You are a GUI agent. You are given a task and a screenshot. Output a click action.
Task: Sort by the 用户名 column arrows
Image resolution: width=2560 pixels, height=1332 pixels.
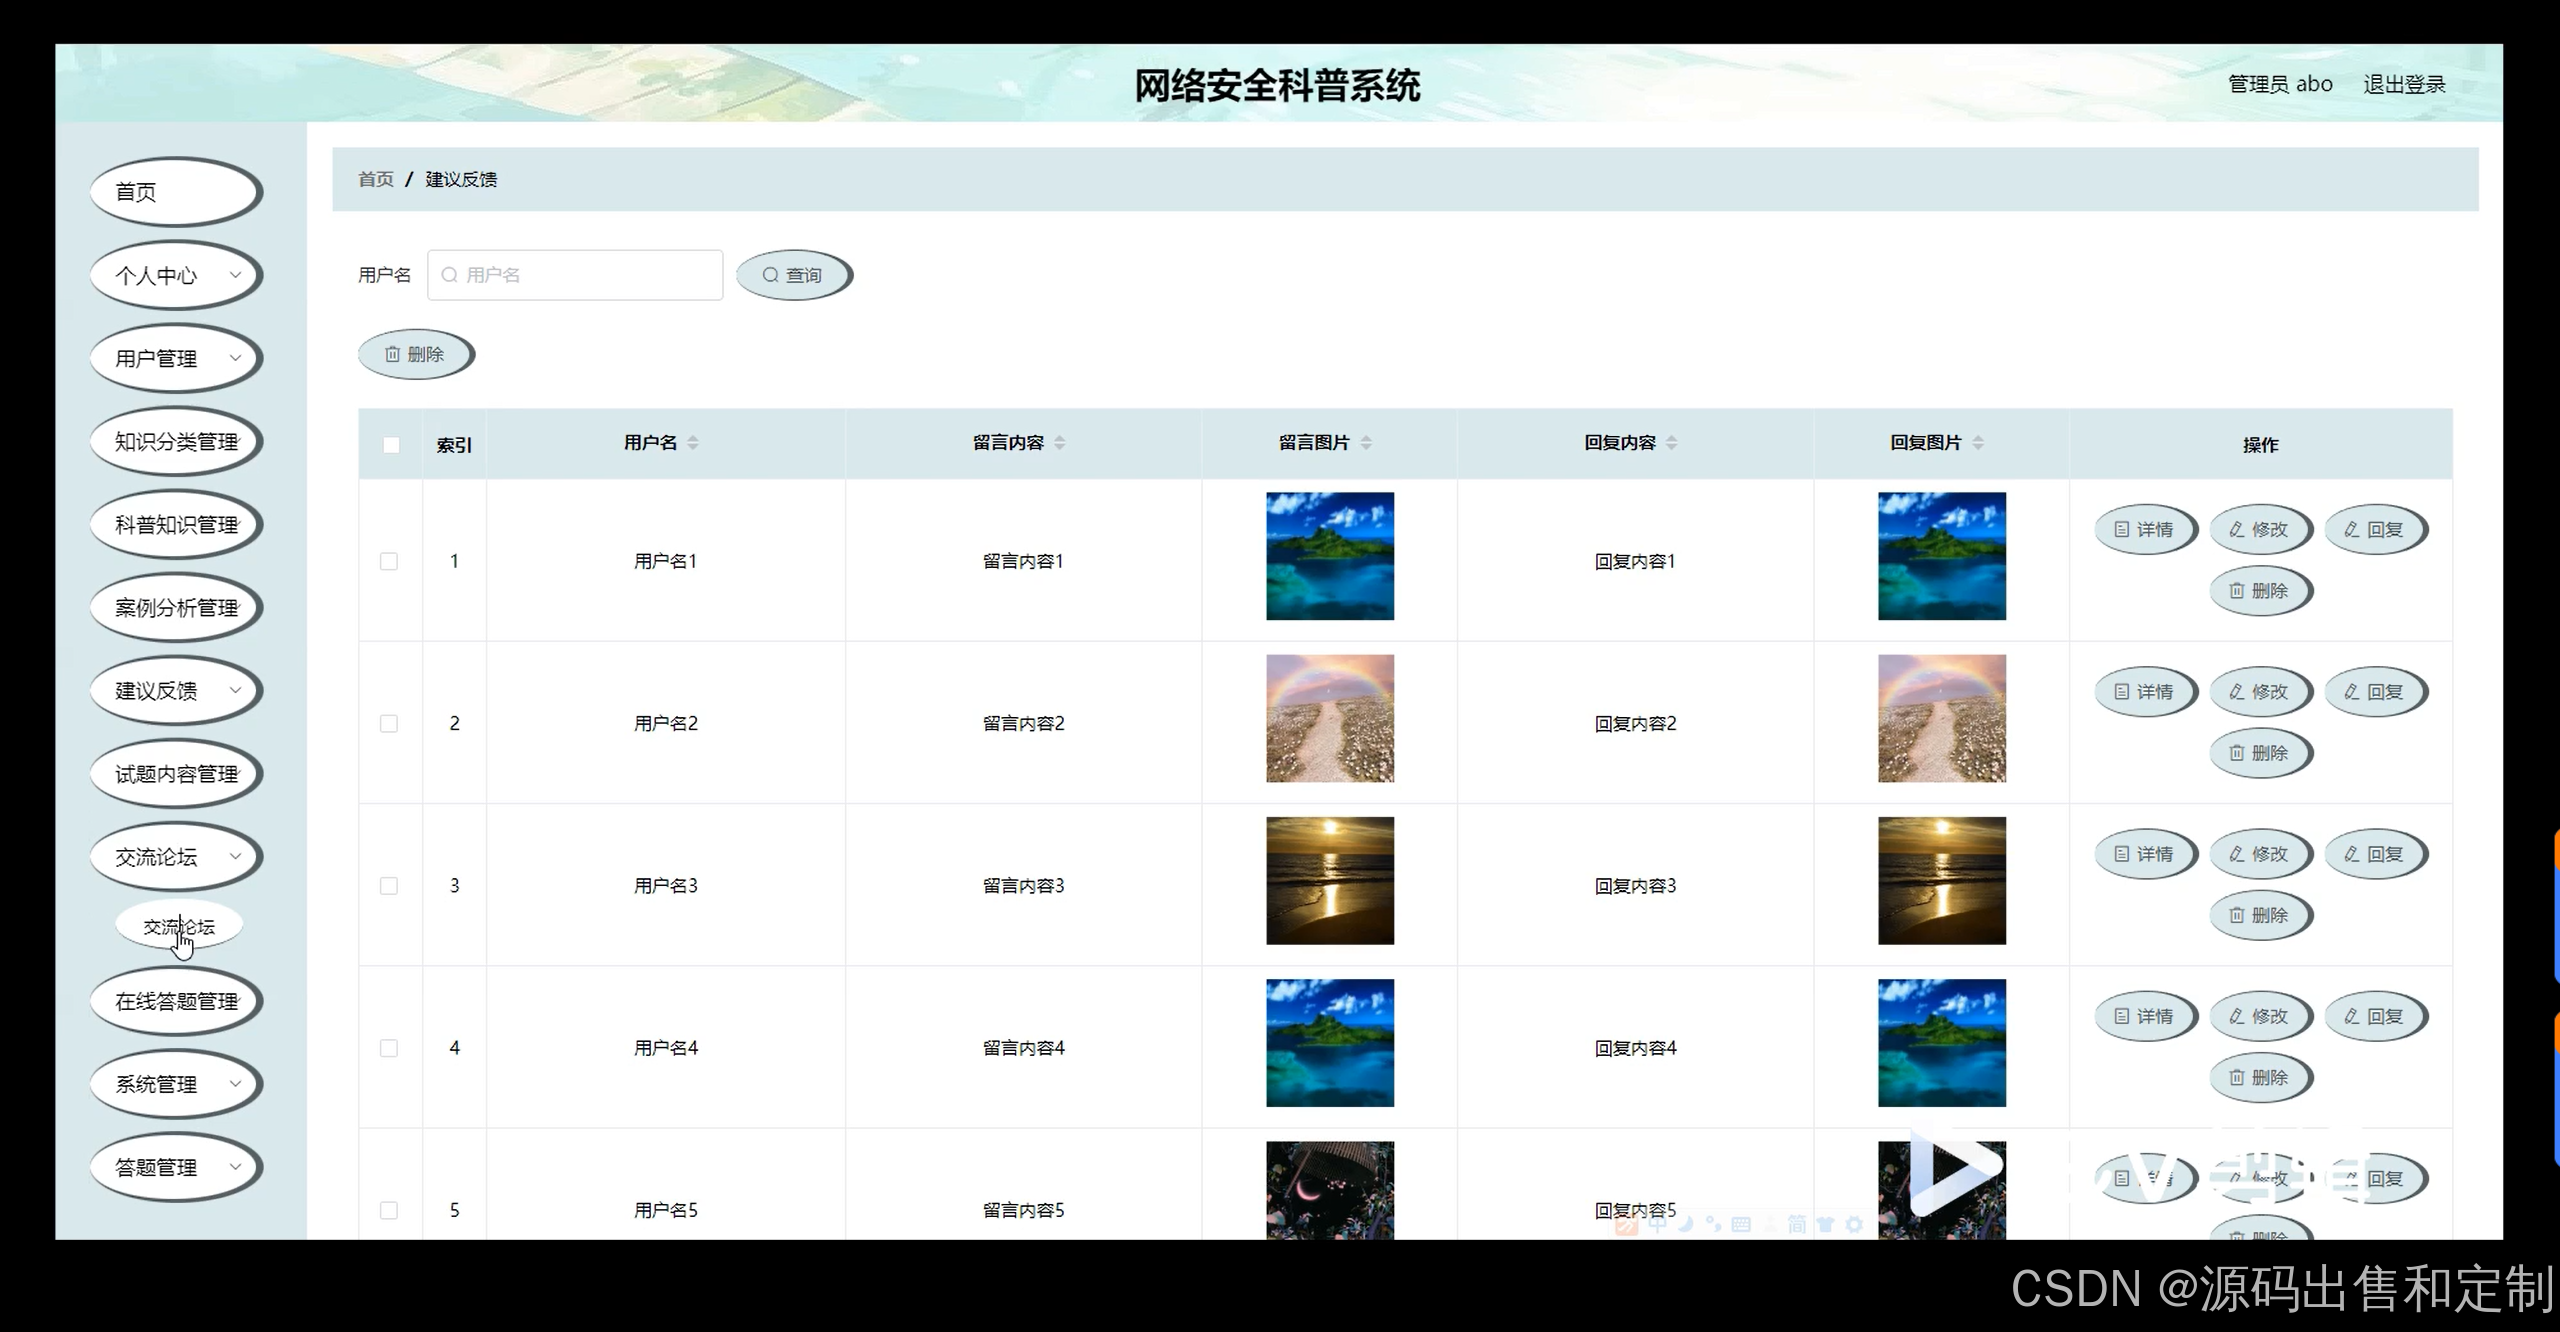pos(693,443)
